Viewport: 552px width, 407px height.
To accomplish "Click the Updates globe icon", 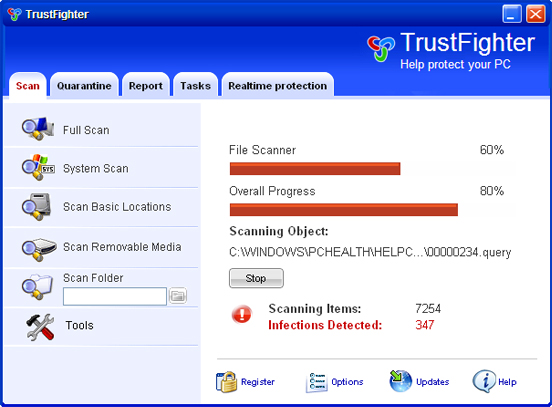I will (400, 381).
